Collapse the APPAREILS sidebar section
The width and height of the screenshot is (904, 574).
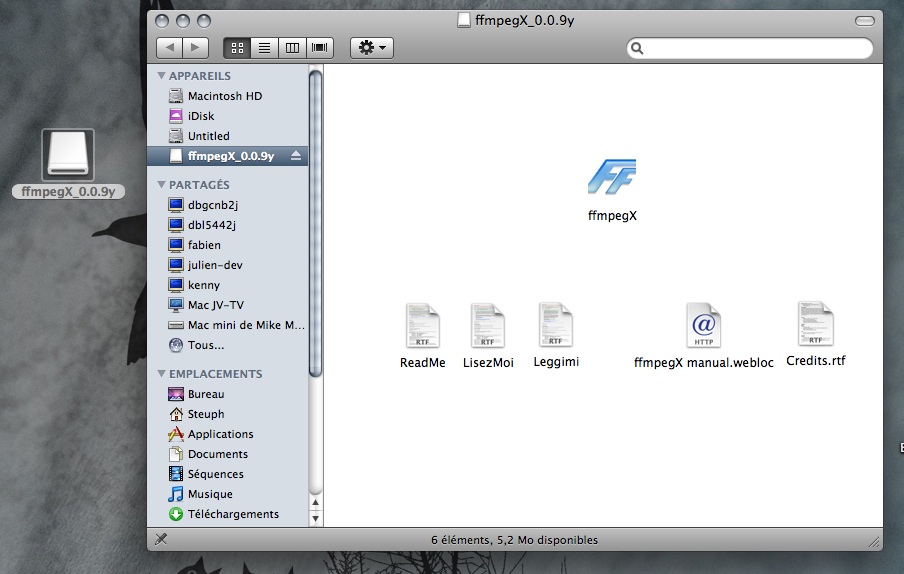pyautogui.click(x=161, y=76)
